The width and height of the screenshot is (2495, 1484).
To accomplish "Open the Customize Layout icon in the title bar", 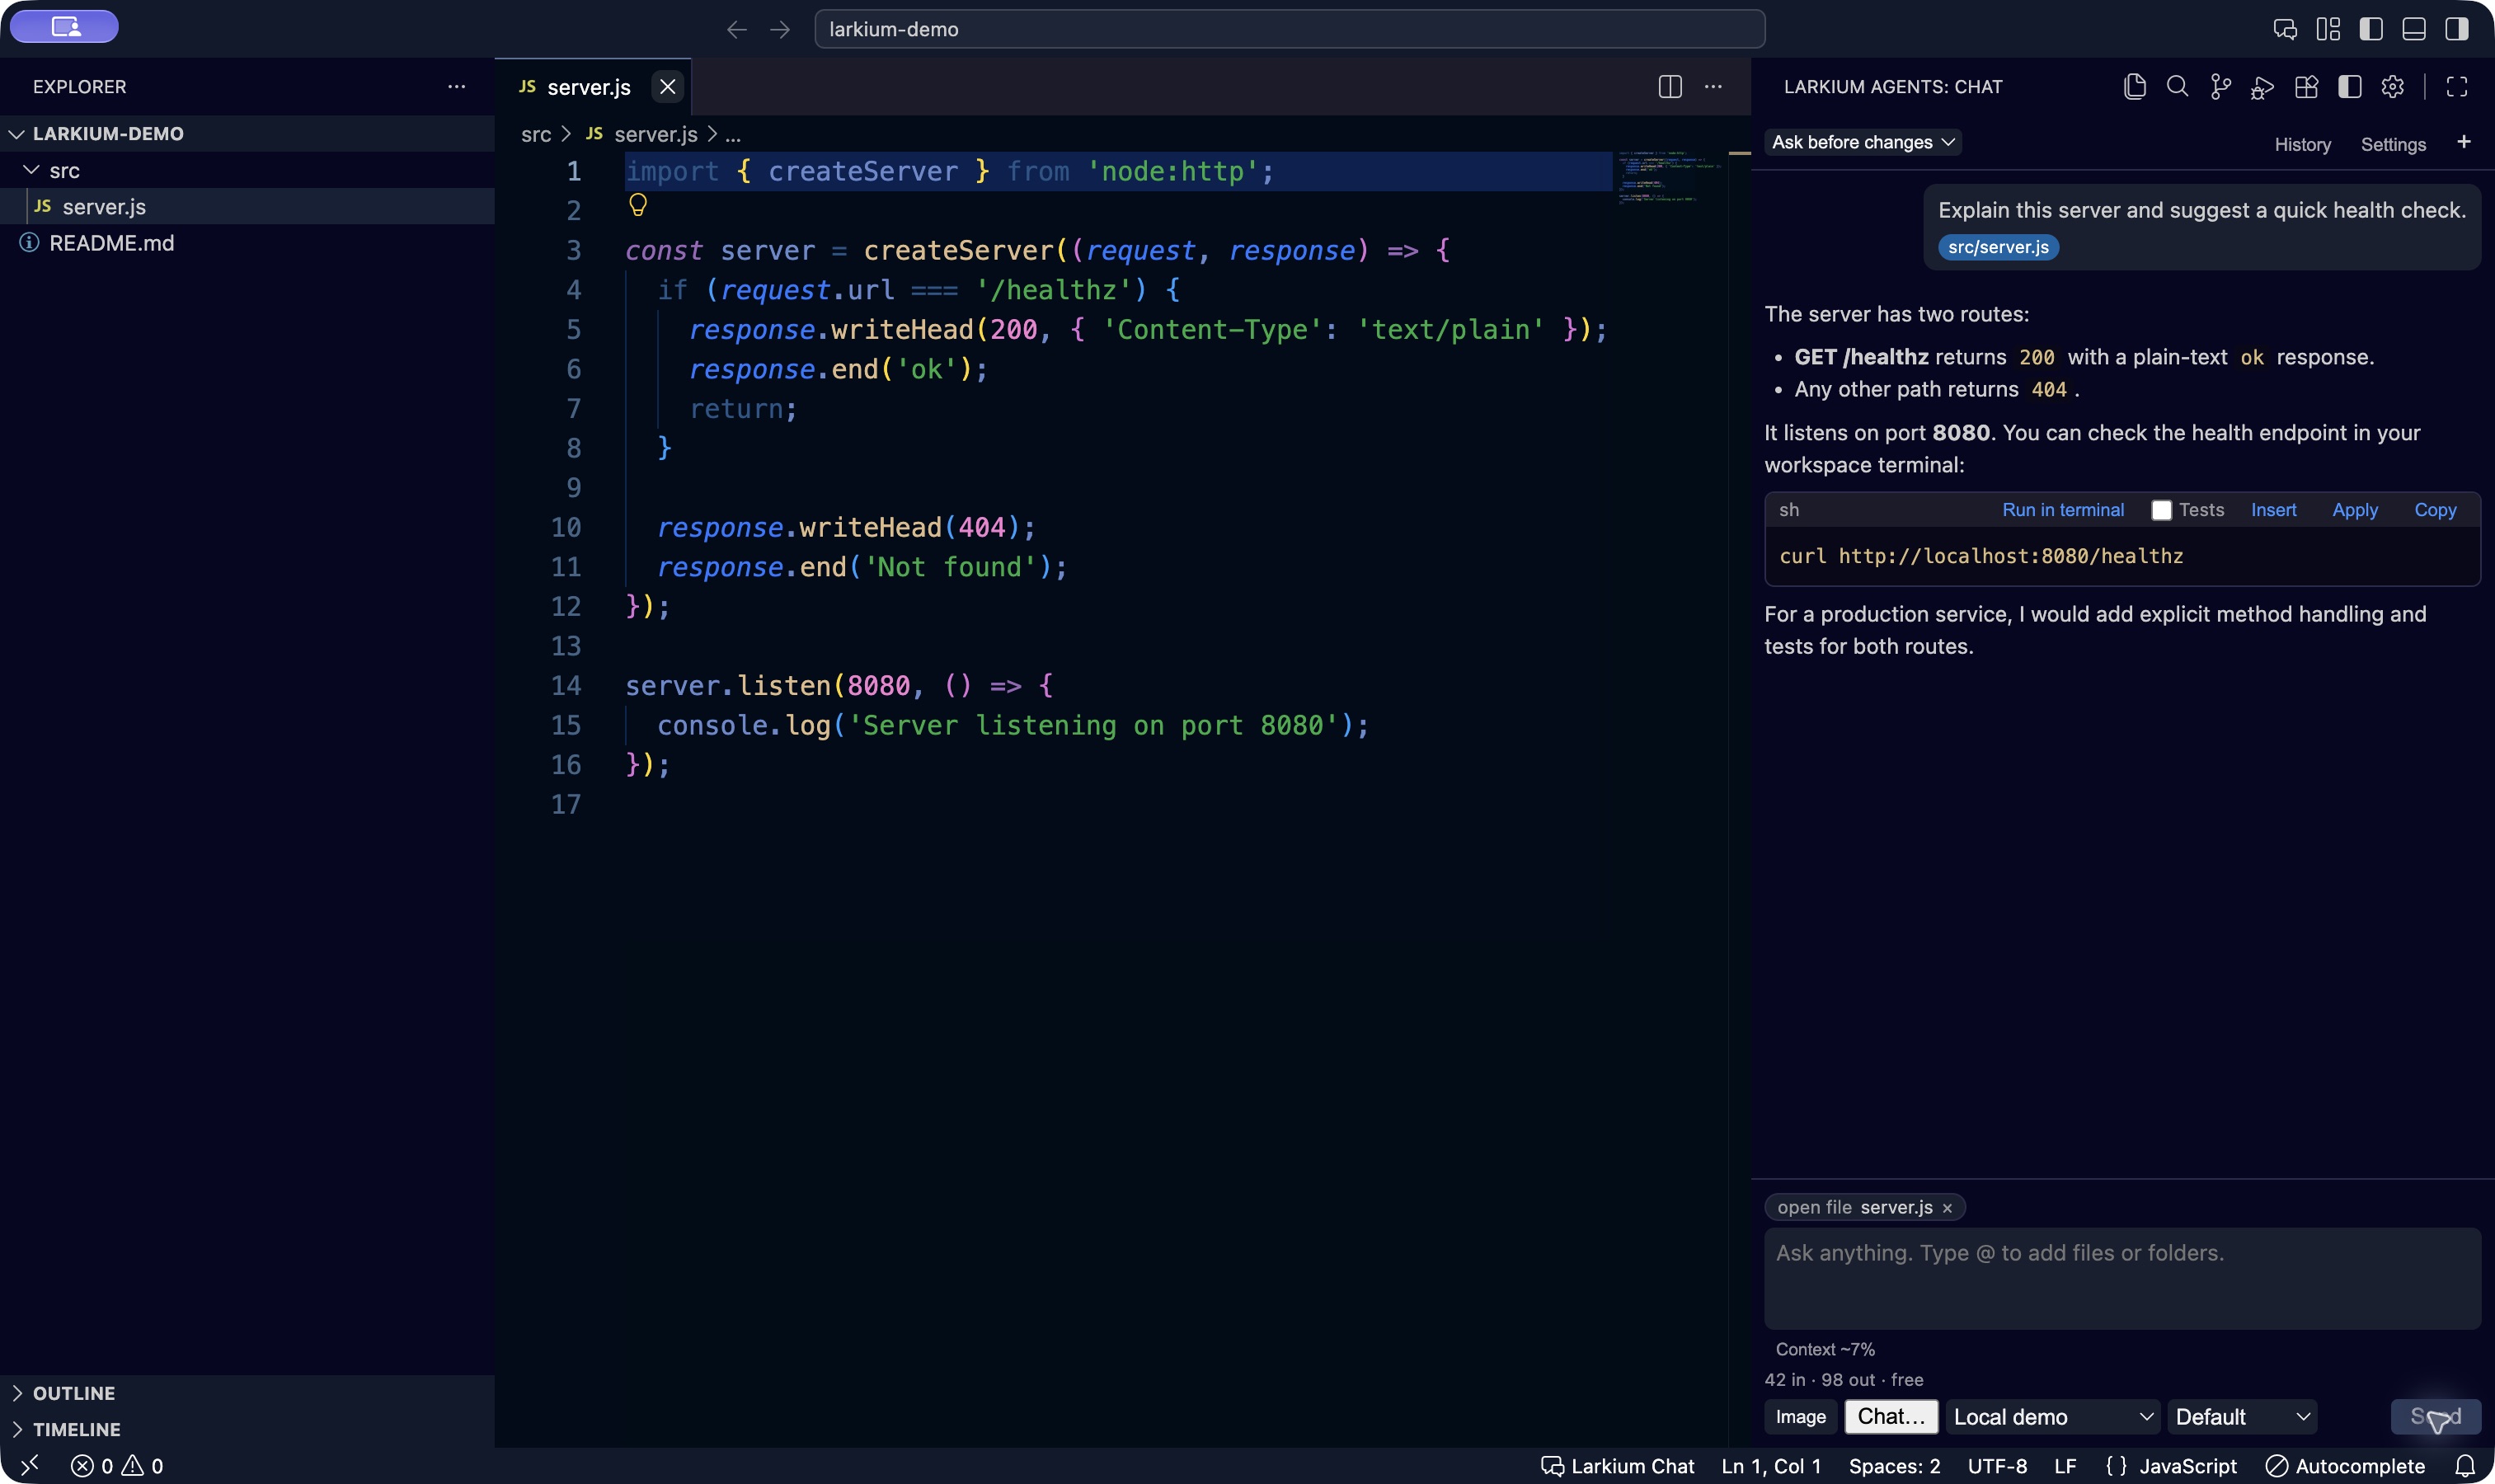I will click(2328, 29).
